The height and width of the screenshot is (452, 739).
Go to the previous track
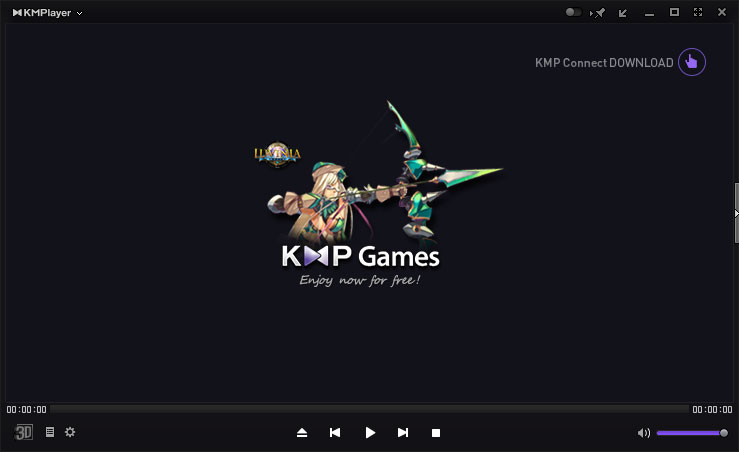[x=335, y=432]
